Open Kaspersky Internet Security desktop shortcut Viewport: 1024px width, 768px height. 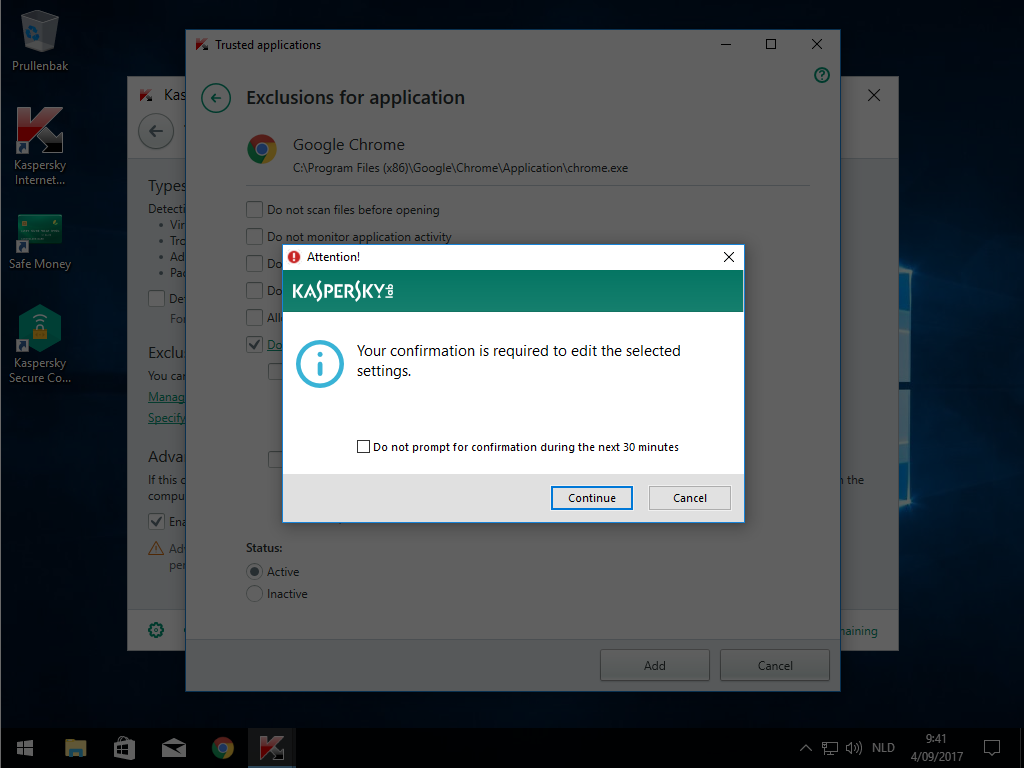pyautogui.click(x=40, y=146)
